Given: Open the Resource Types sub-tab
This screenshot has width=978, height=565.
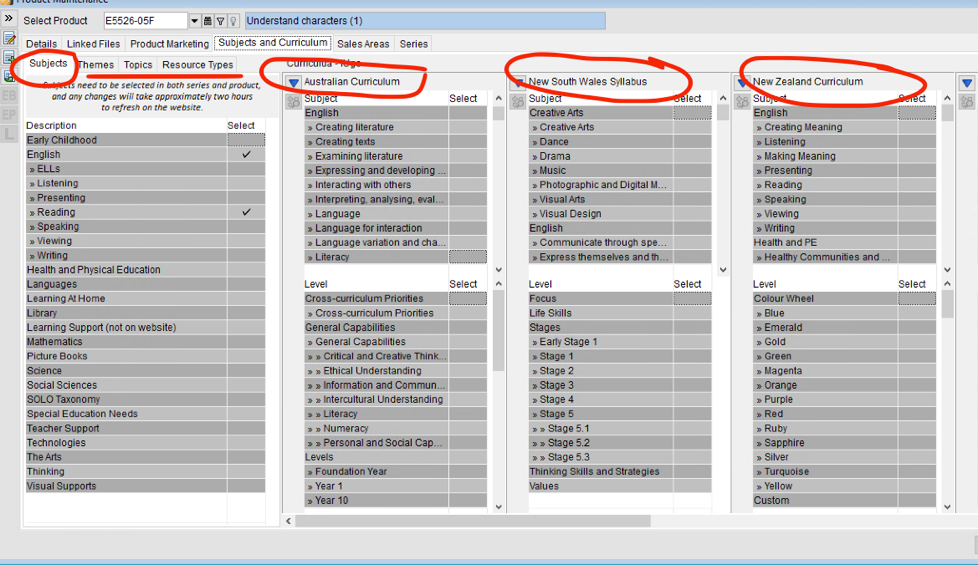Looking at the screenshot, I should pyautogui.click(x=197, y=65).
